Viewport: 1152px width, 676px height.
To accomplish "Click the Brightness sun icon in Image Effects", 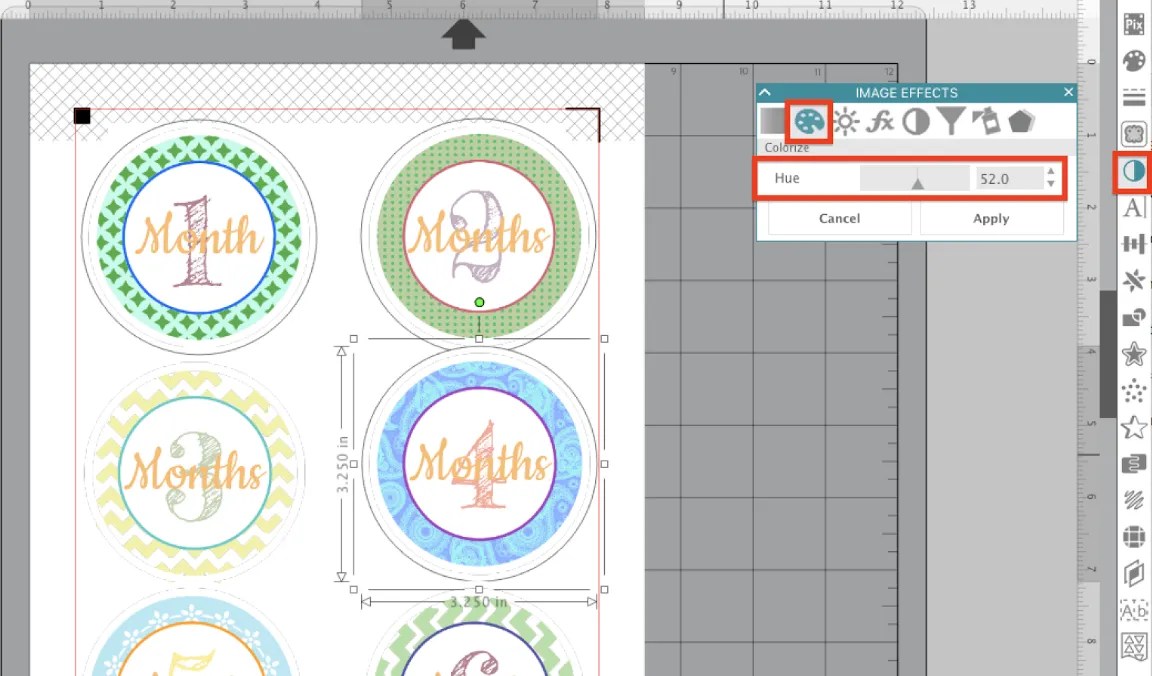I will 846,120.
